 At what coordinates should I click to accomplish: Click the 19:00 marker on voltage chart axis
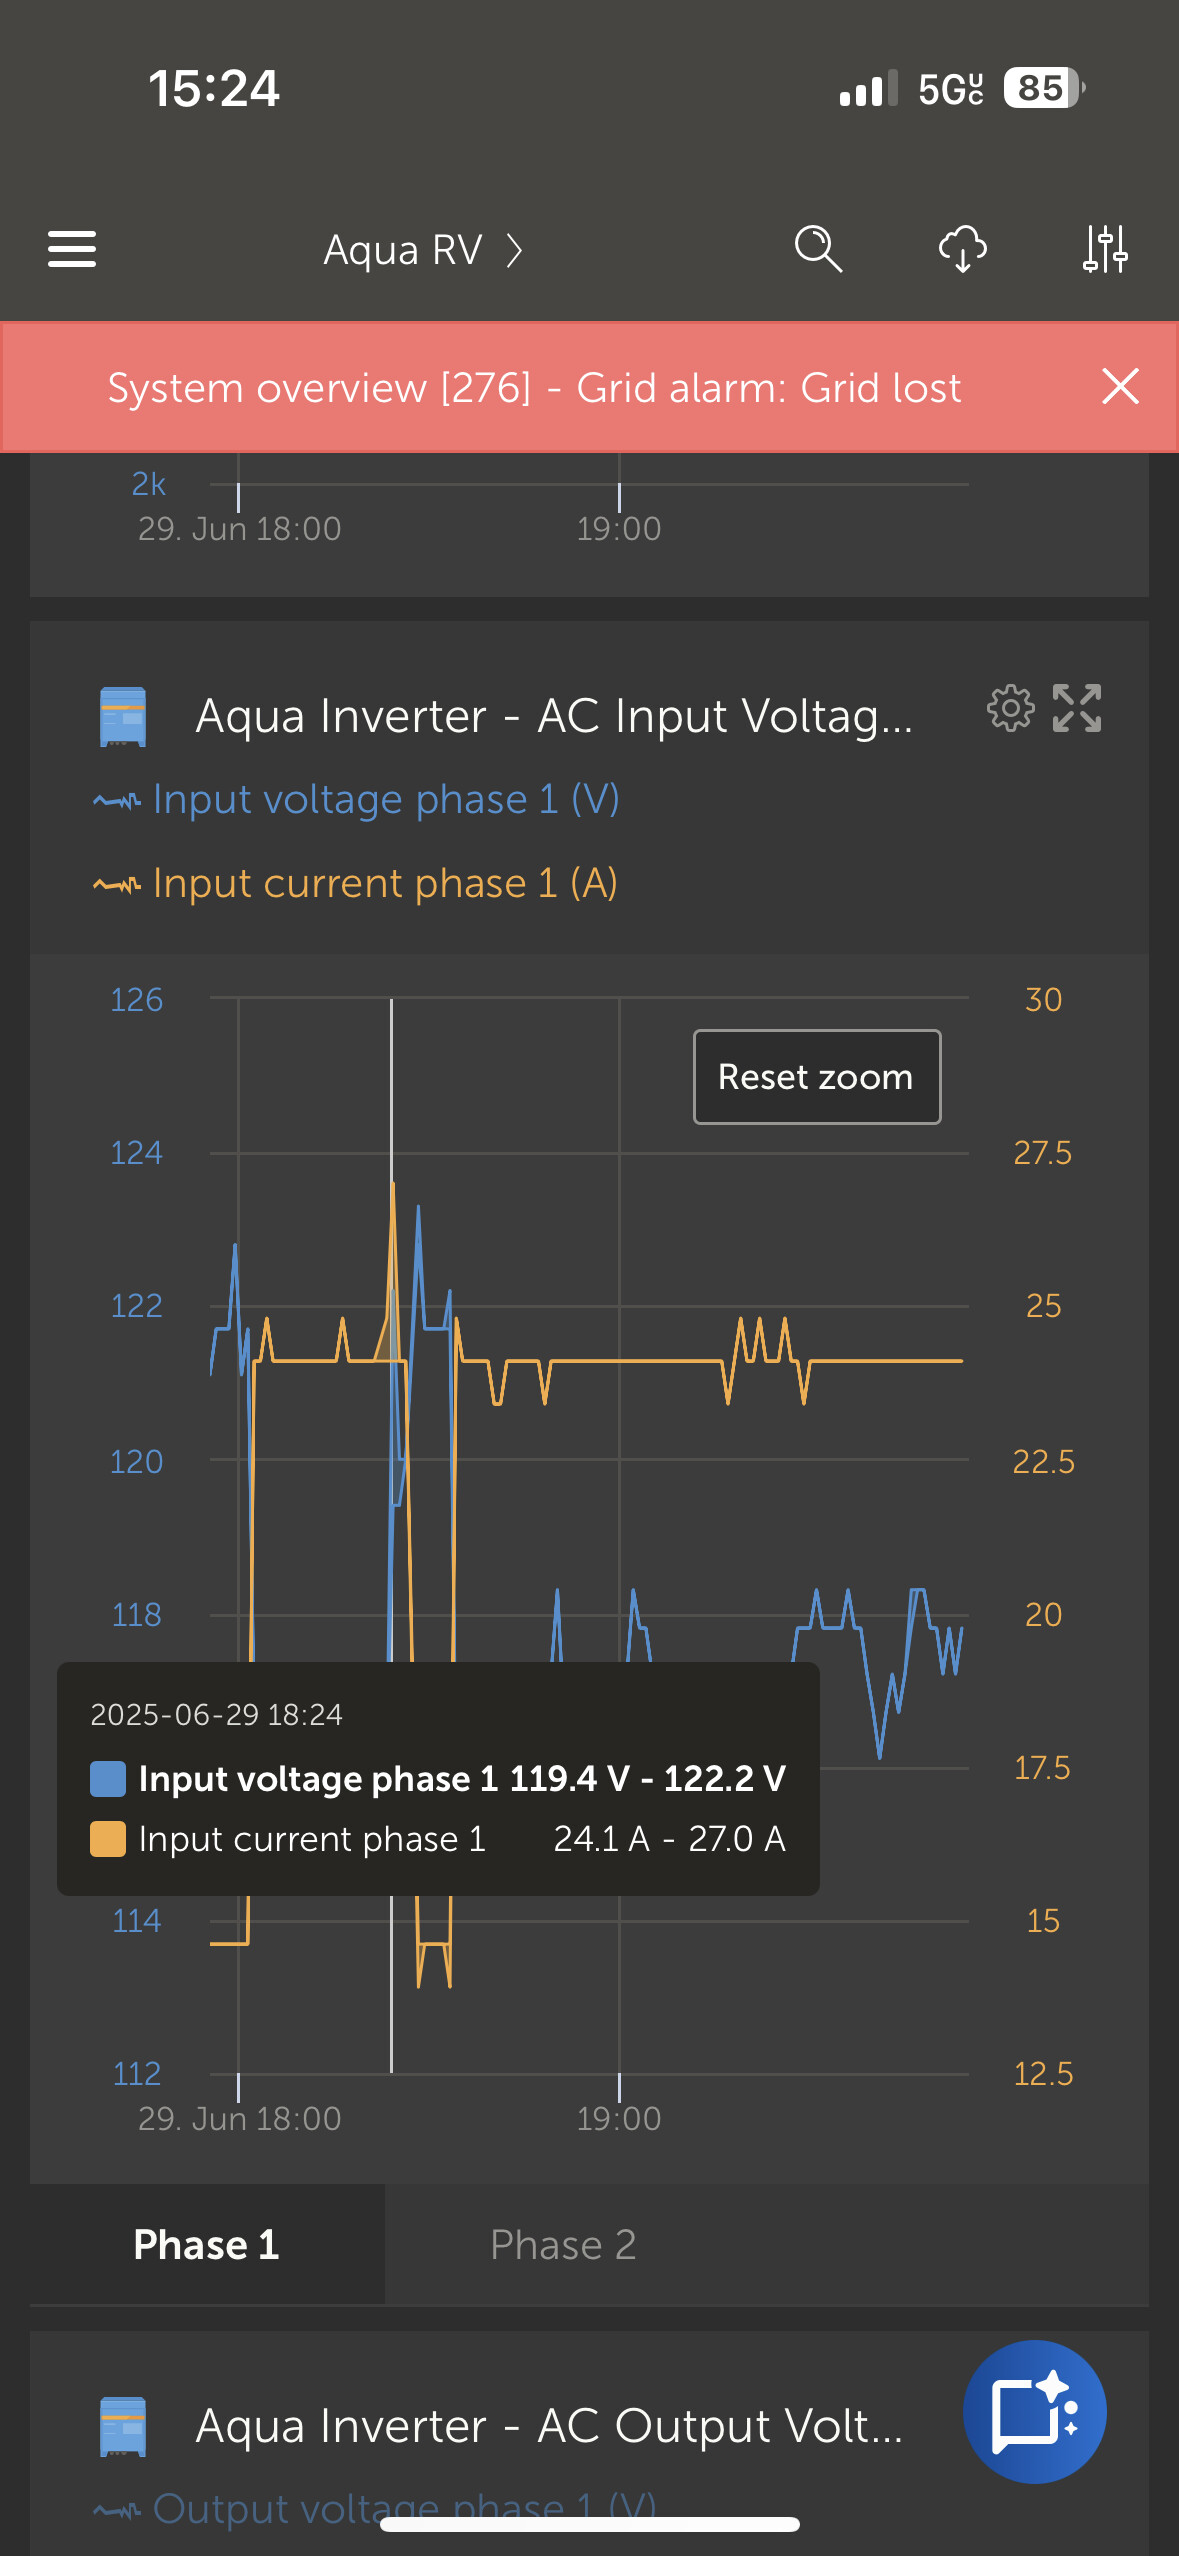[x=619, y=2118]
